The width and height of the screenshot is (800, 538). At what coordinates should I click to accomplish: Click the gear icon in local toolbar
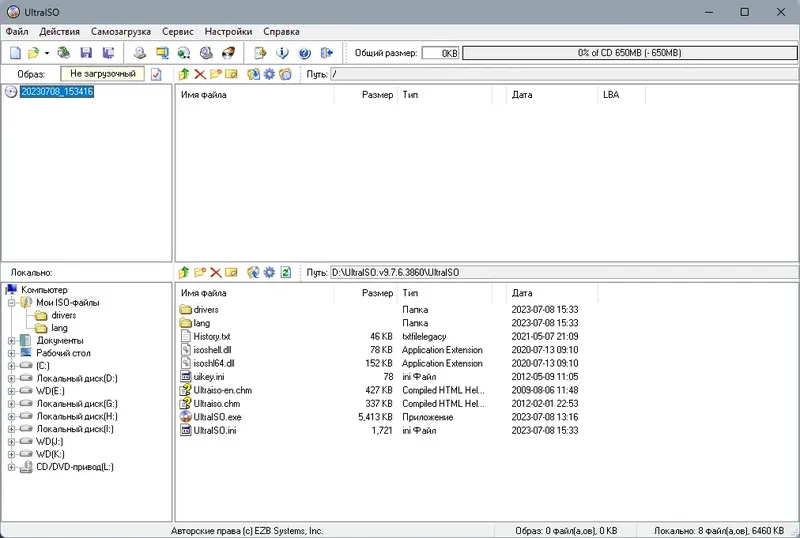[x=269, y=273]
